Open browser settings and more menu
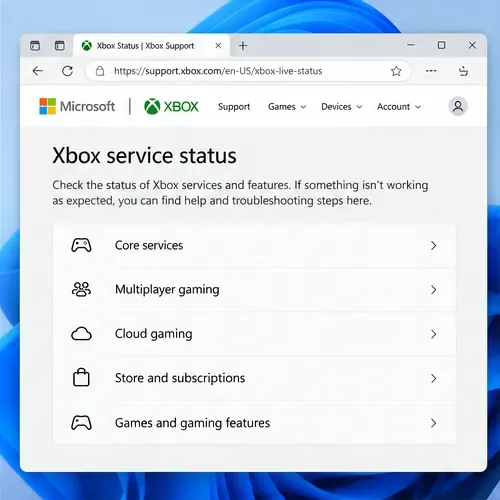The image size is (500, 500). point(431,71)
